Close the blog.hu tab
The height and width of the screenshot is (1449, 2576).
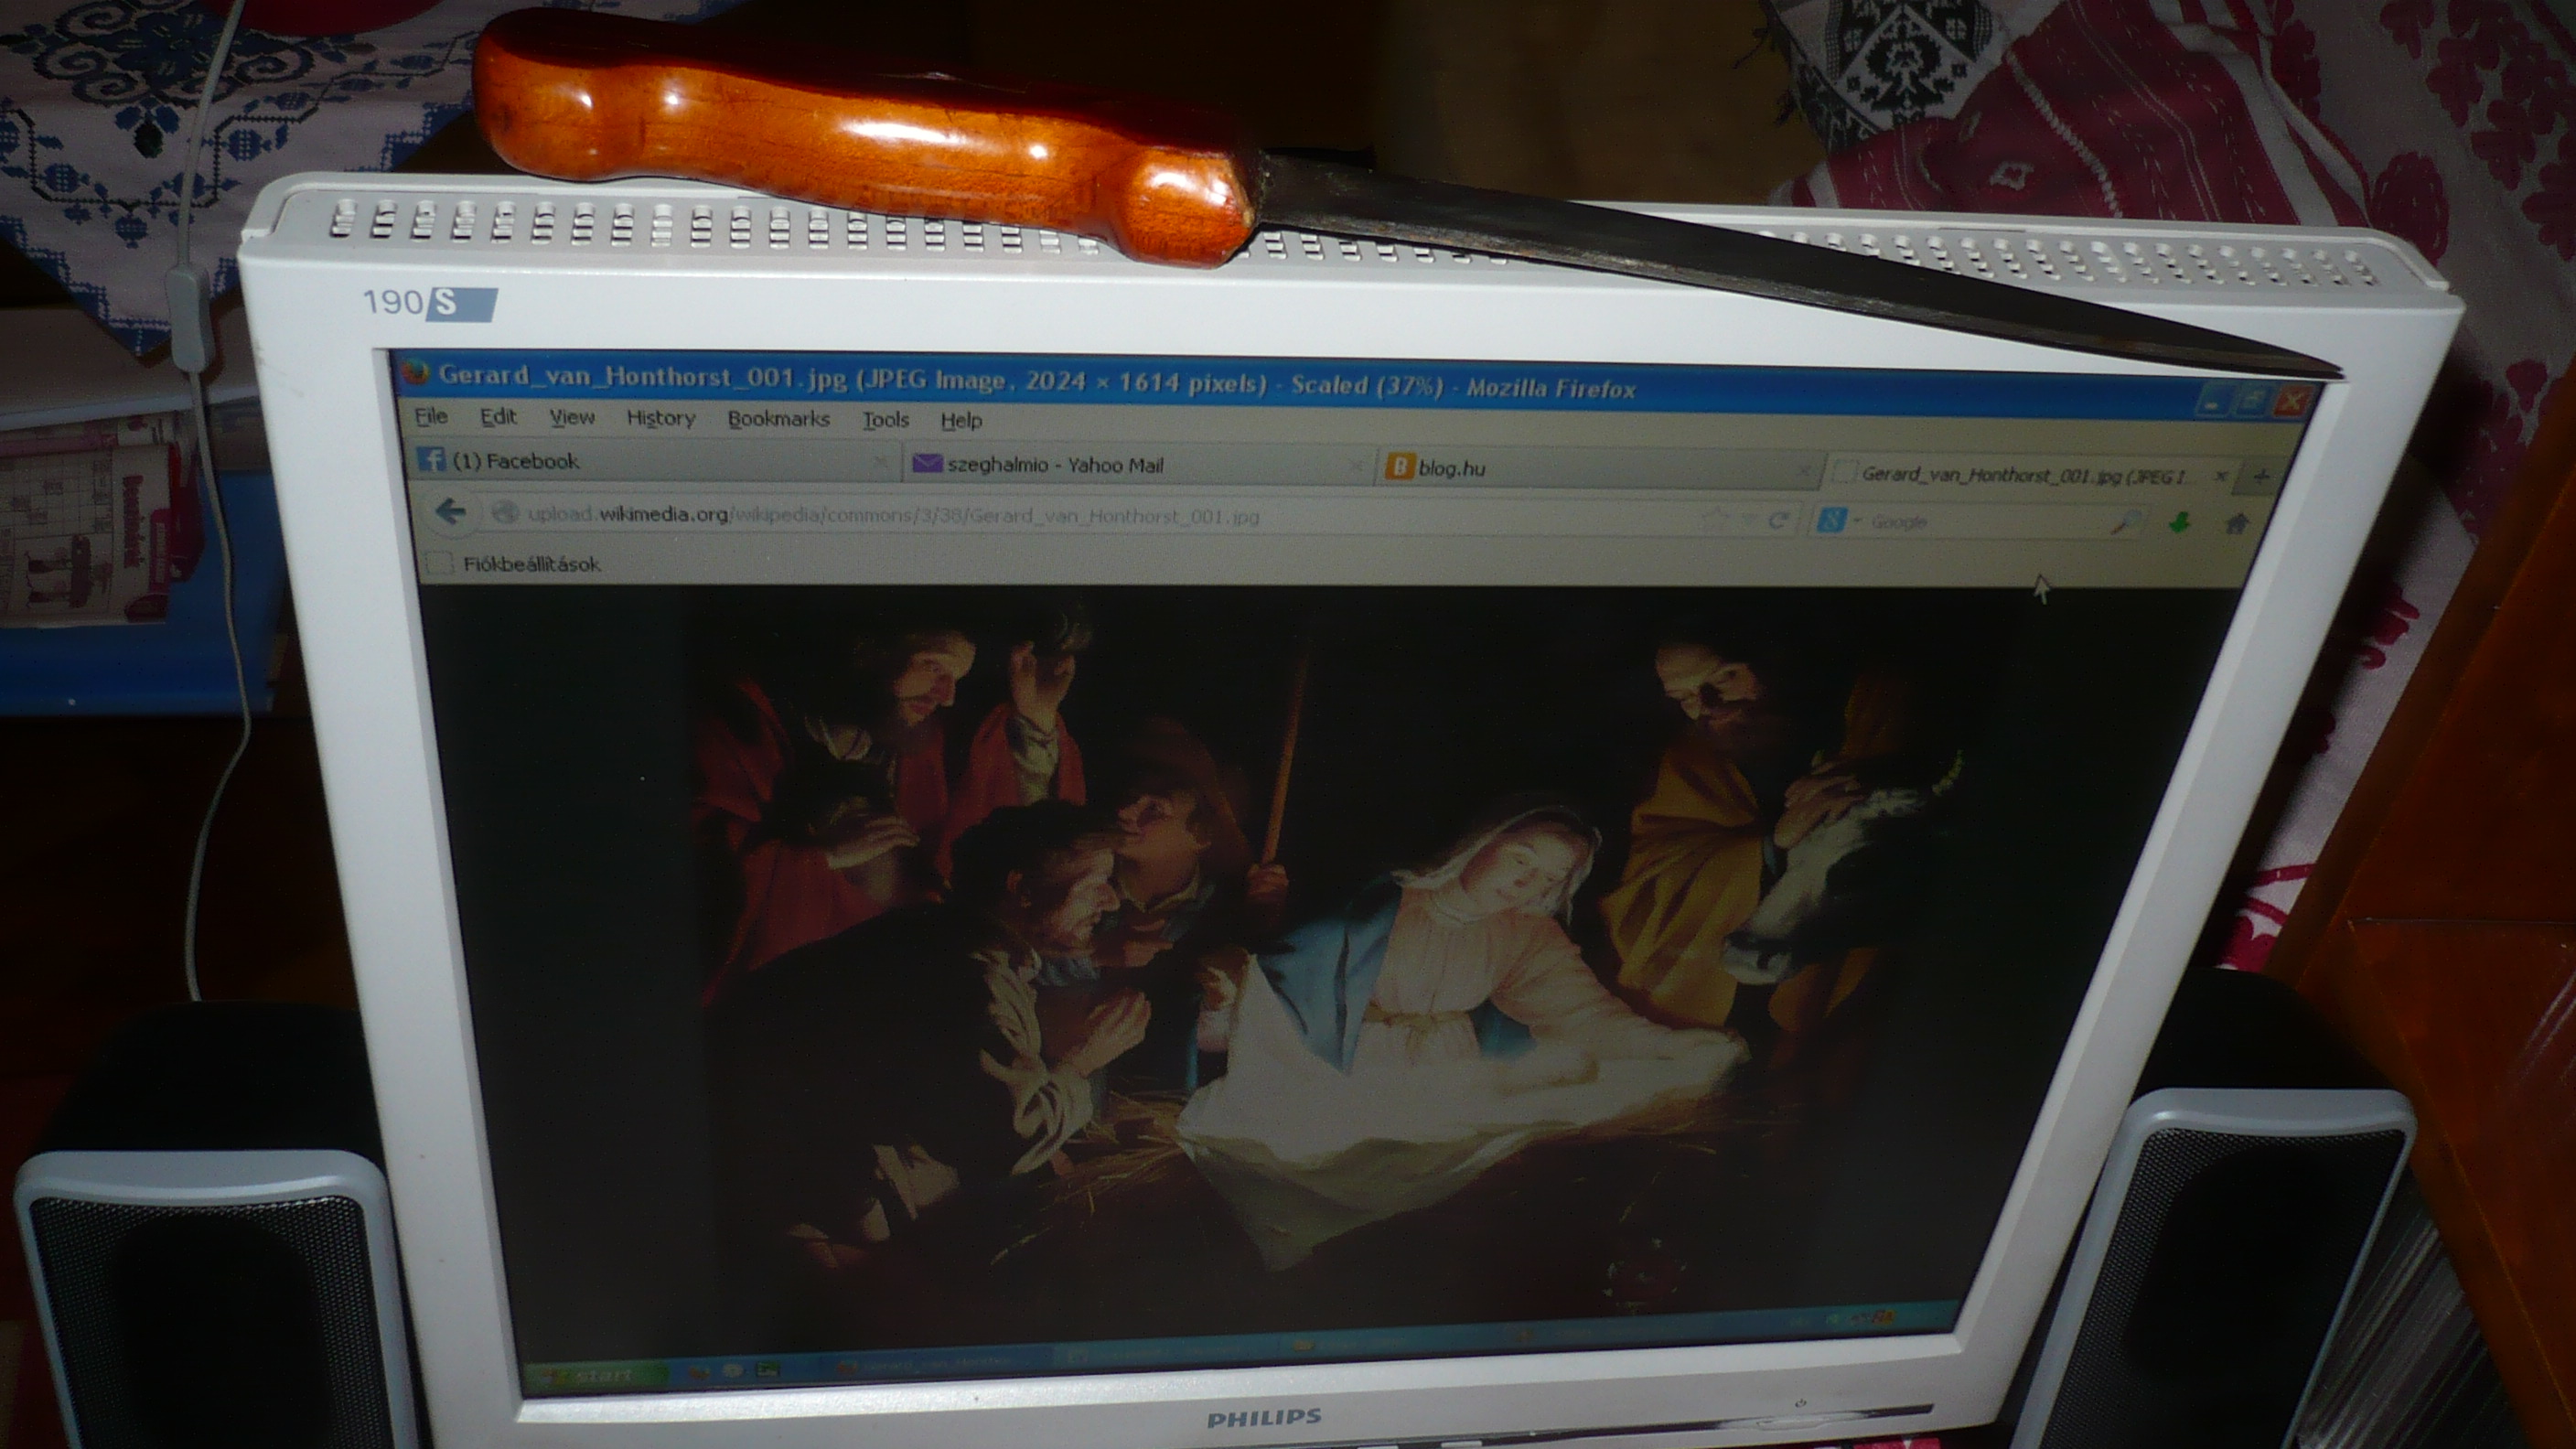1803,470
